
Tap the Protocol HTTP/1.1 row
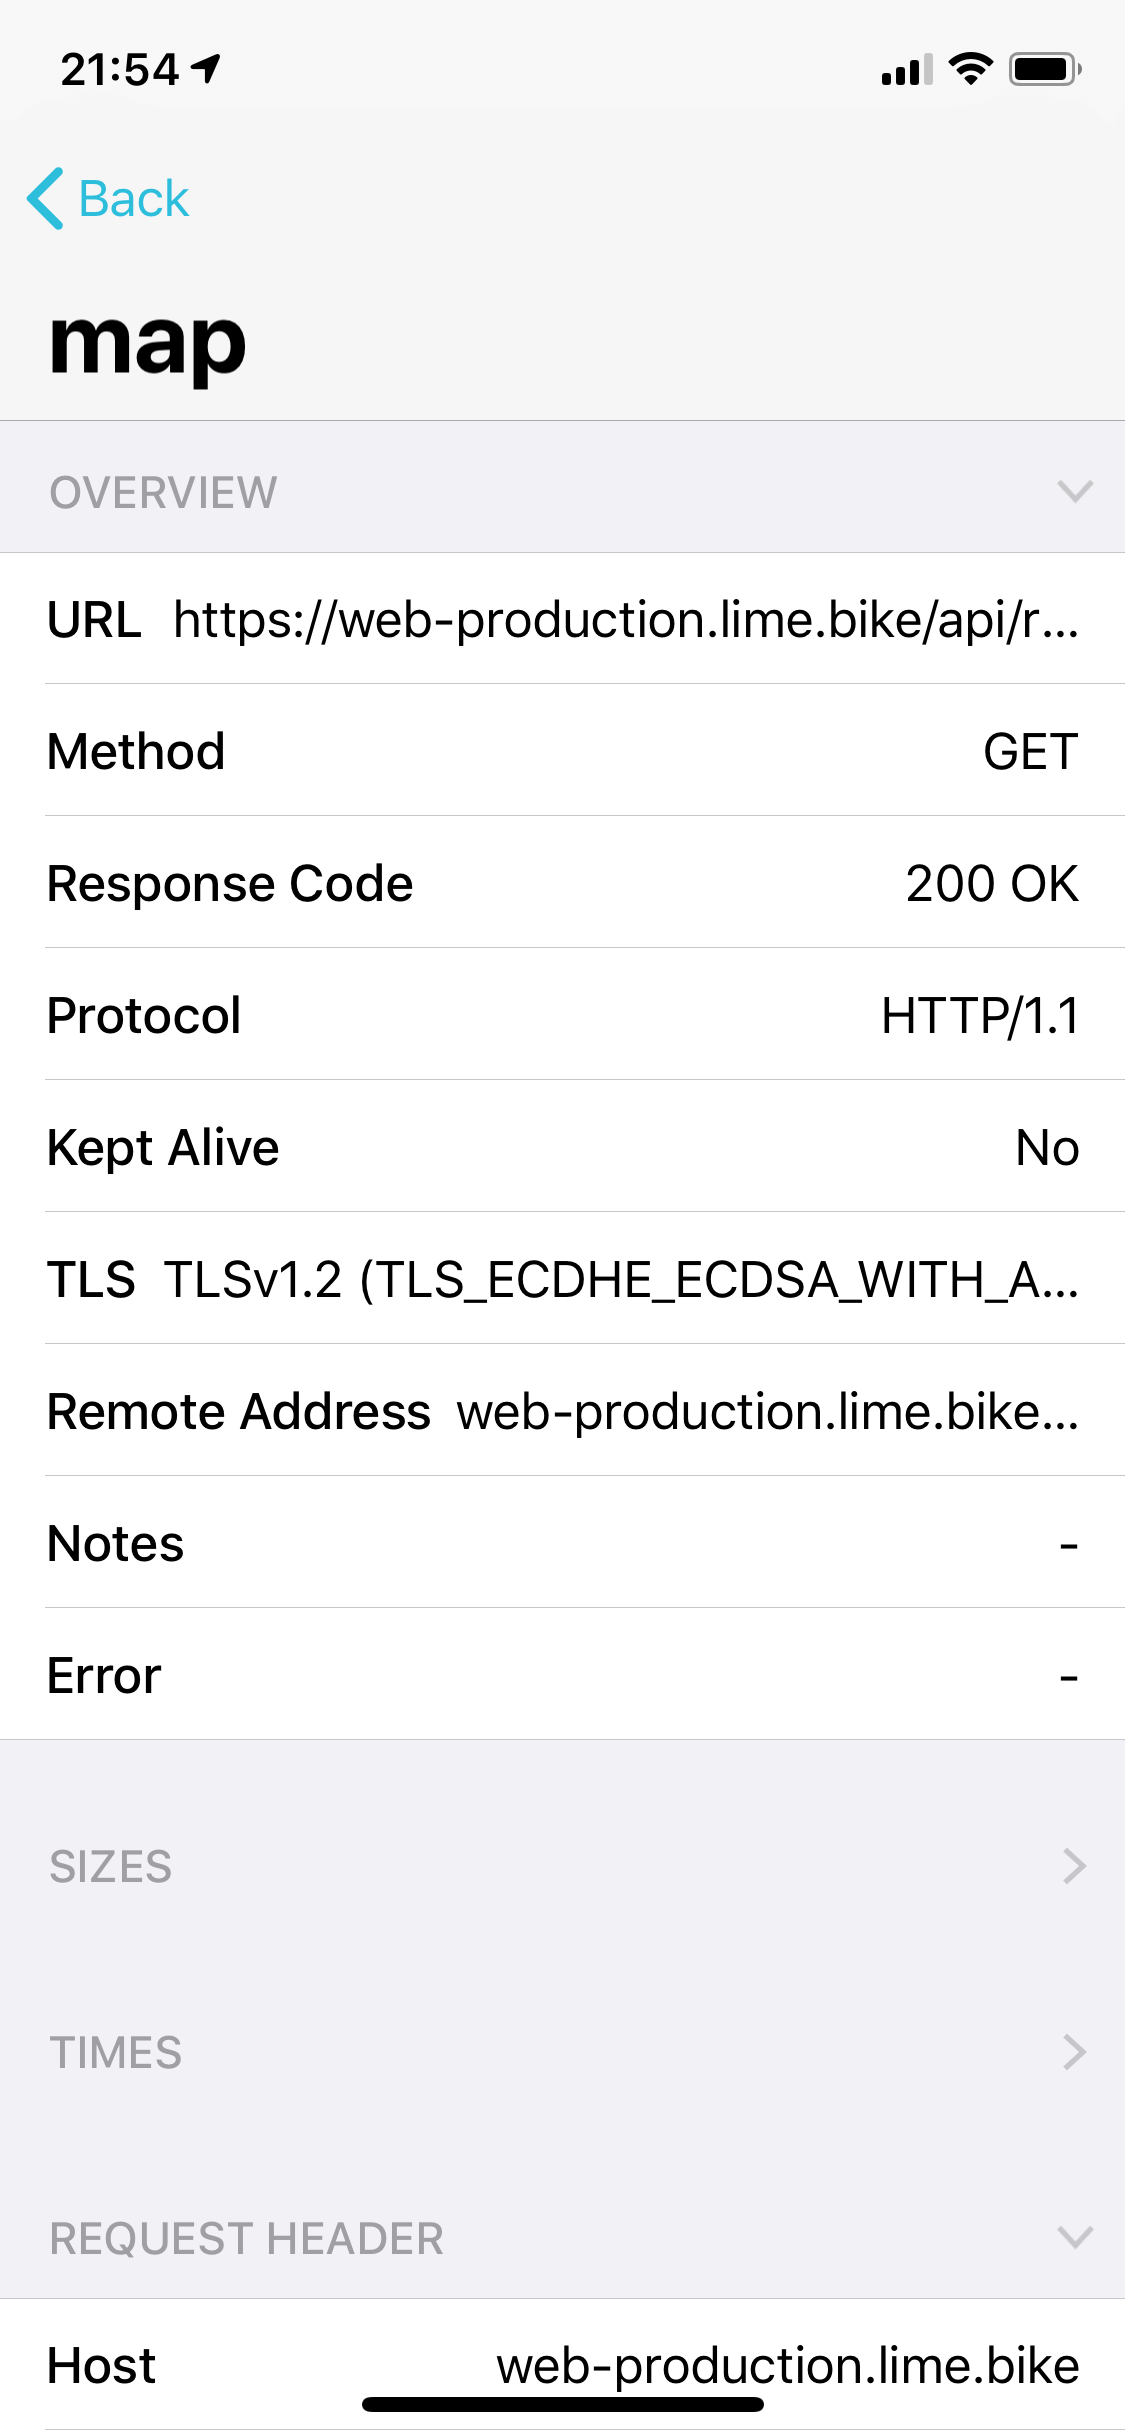click(x=562, y=1014)
